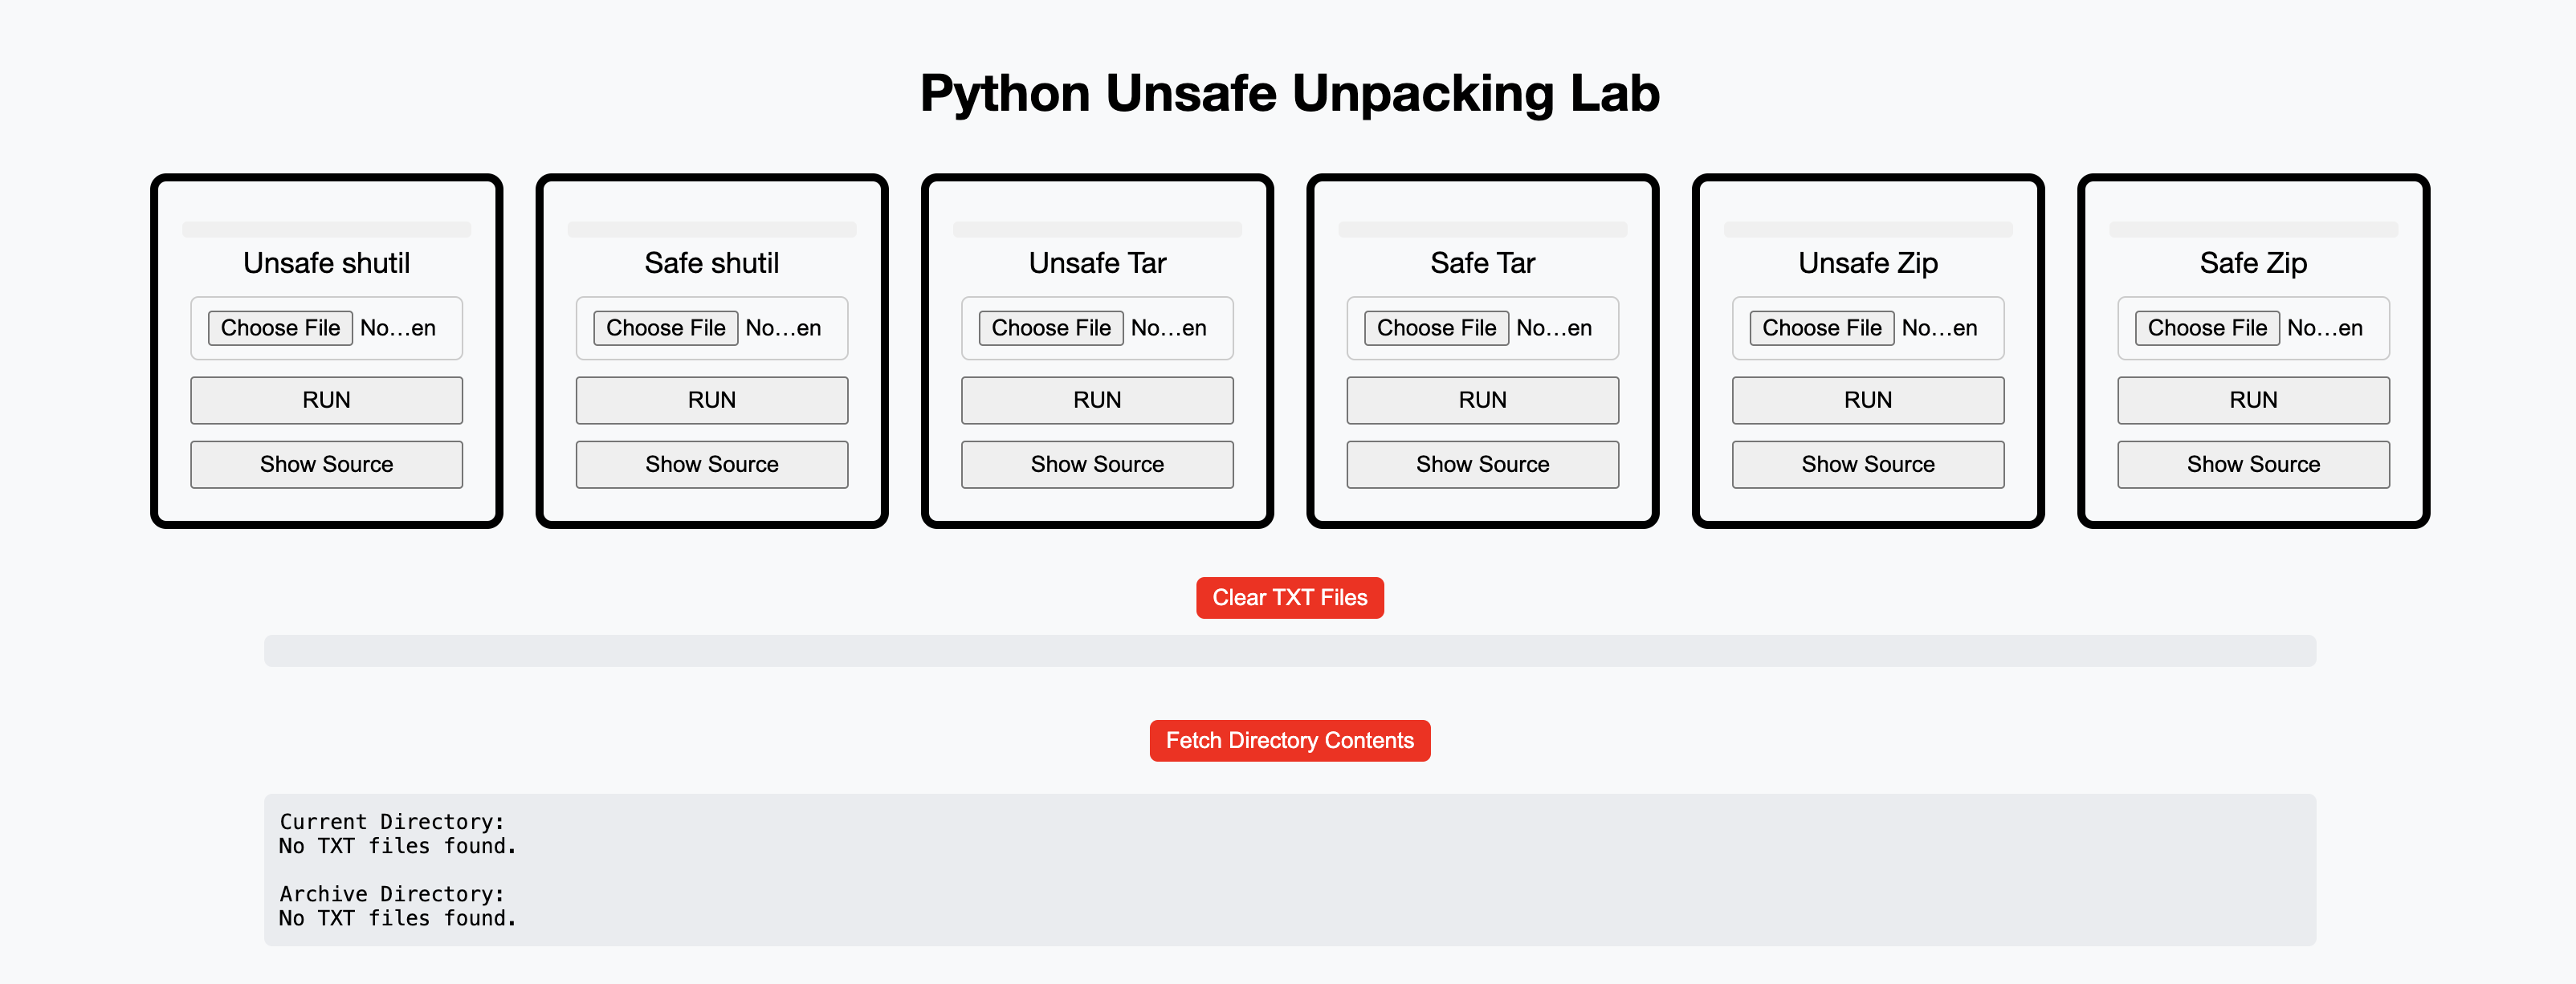Fetch Directory Contents

pyautogui.click(x=1289, y=741)
